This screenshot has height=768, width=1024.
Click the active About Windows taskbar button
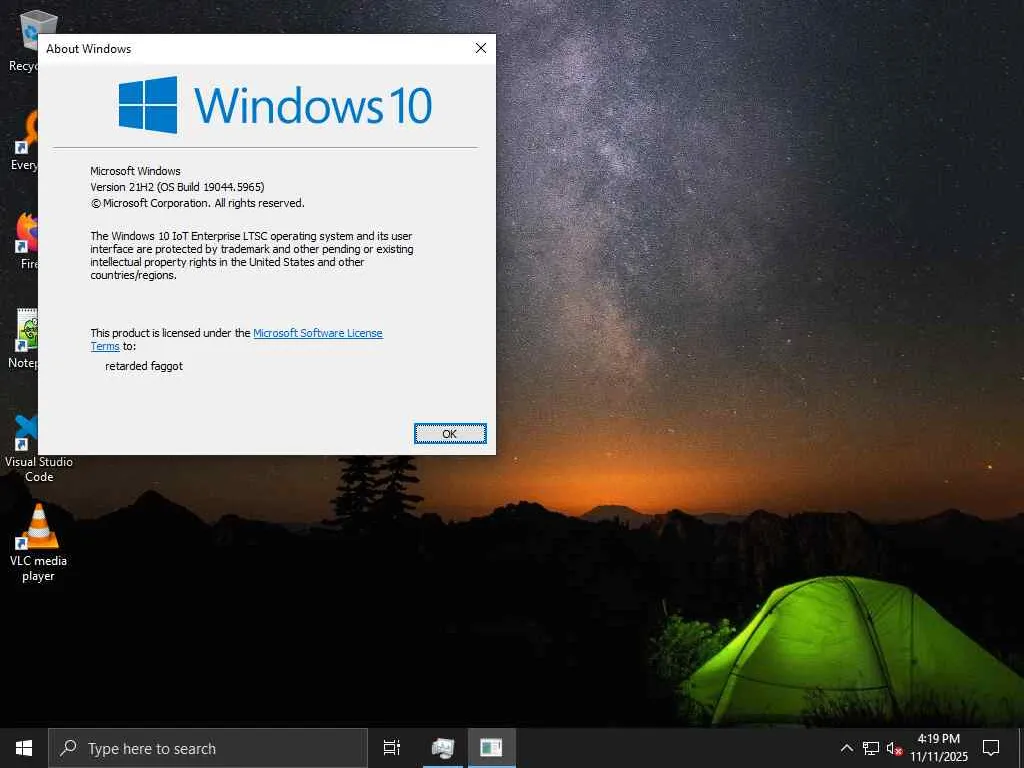[491, 748]
